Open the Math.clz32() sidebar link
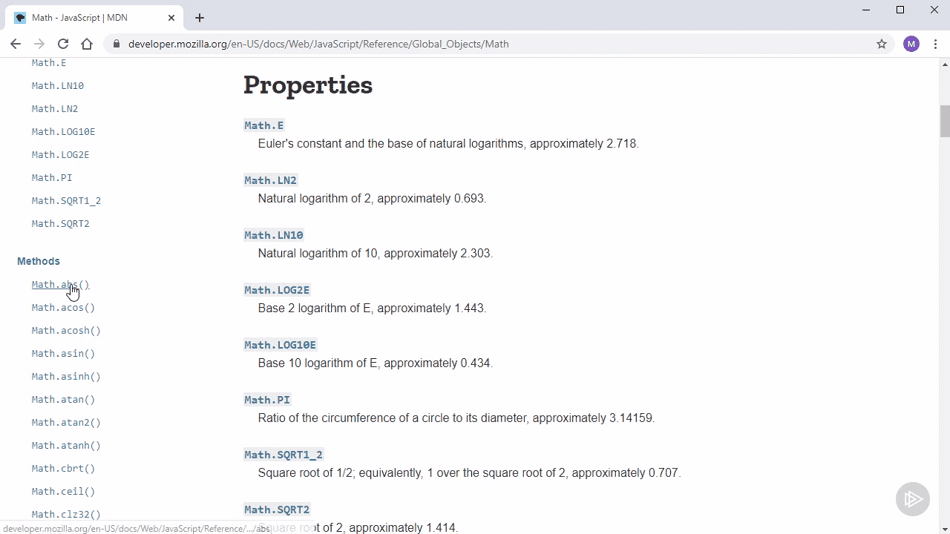 point(66,515)
